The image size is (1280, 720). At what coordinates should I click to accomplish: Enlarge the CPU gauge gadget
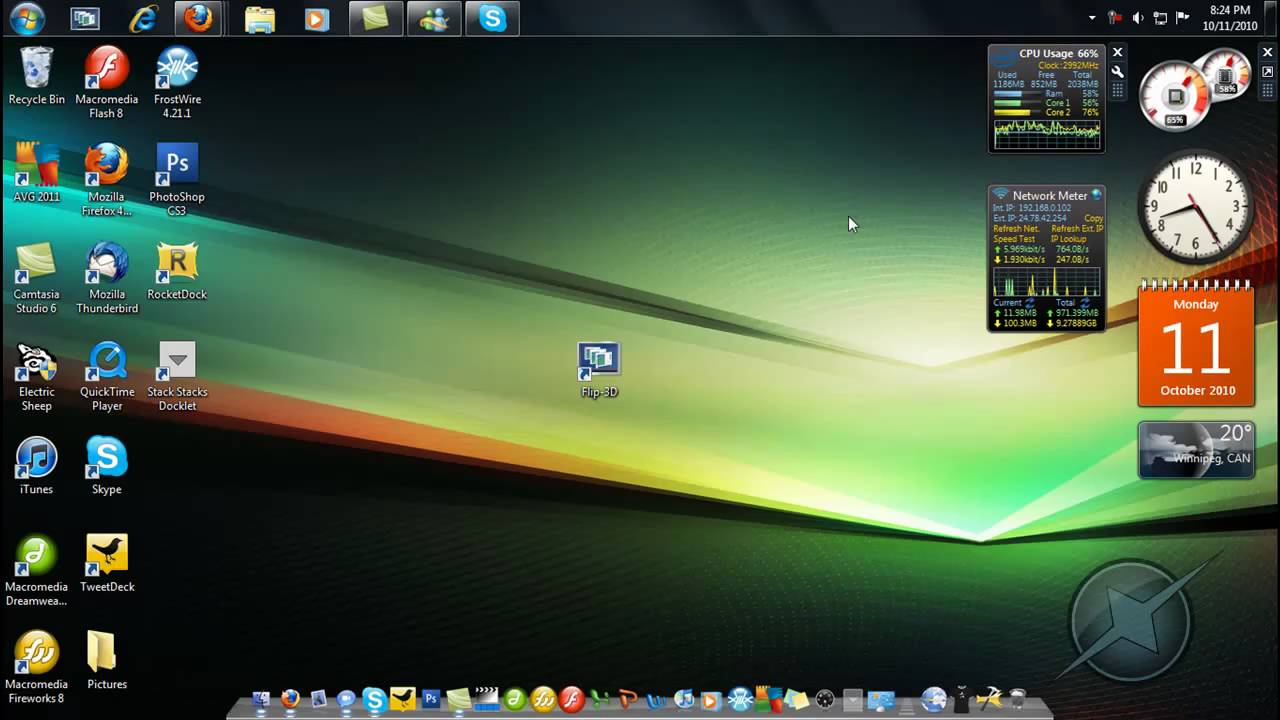click(1267, 71)
